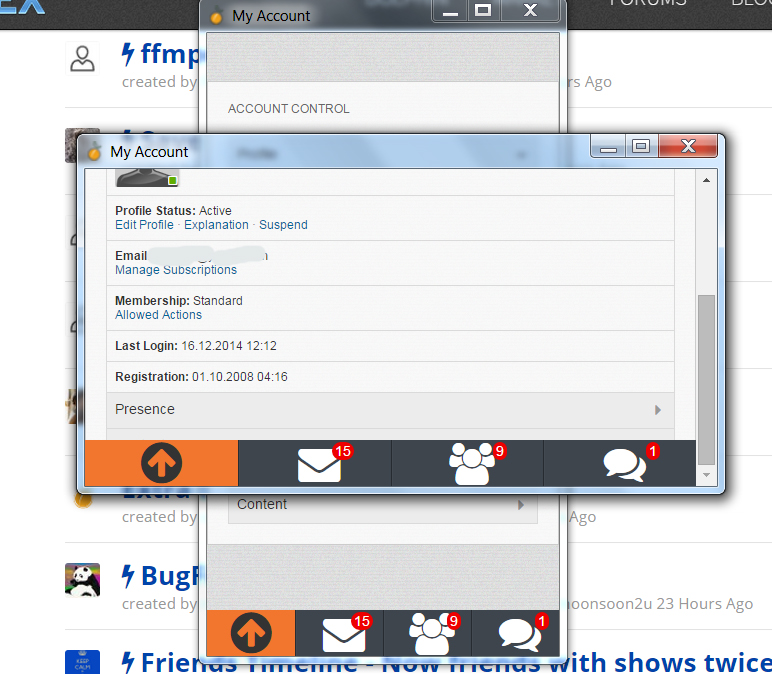Click the Membership: Standard text
This screenshot has height=674, width=772.
coord(179,301)
